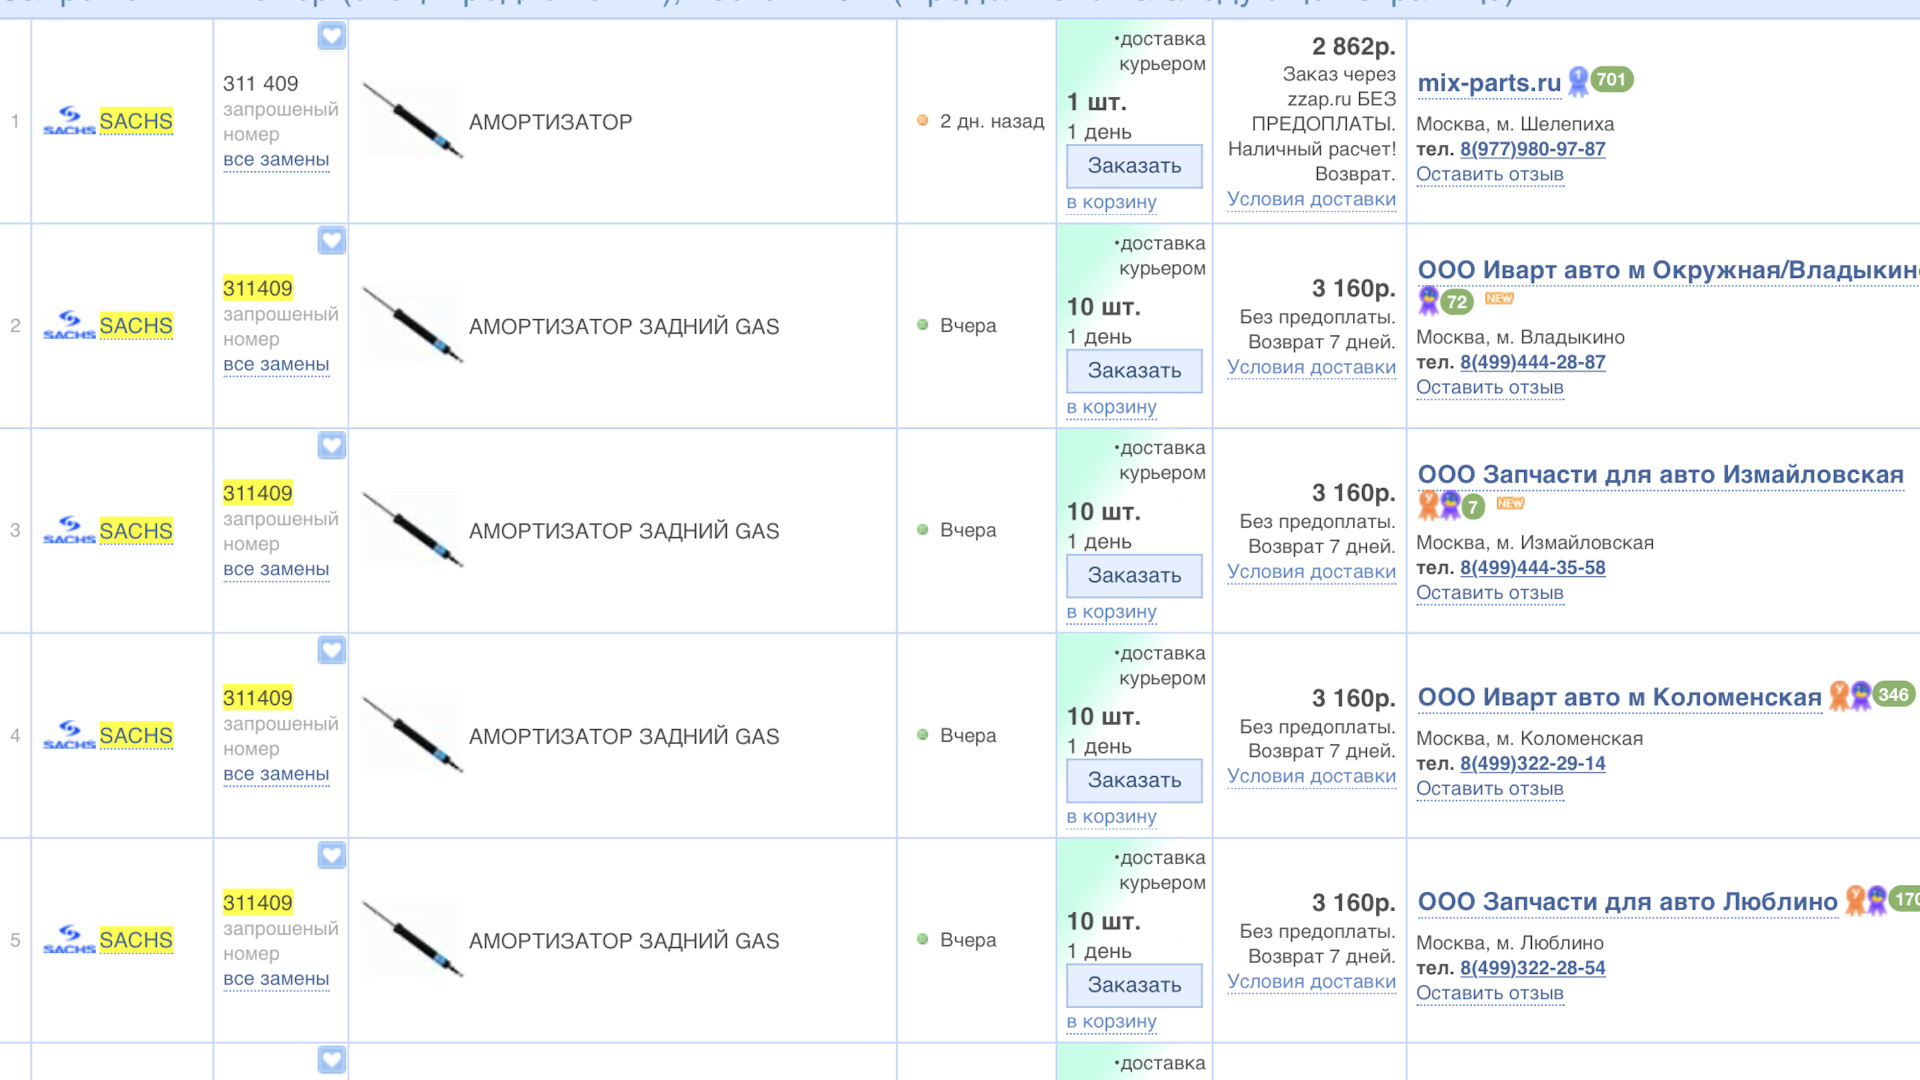
Task: Click Заказать for Иварт авто Коломенская offer
Action: (x=1134, y=780)
